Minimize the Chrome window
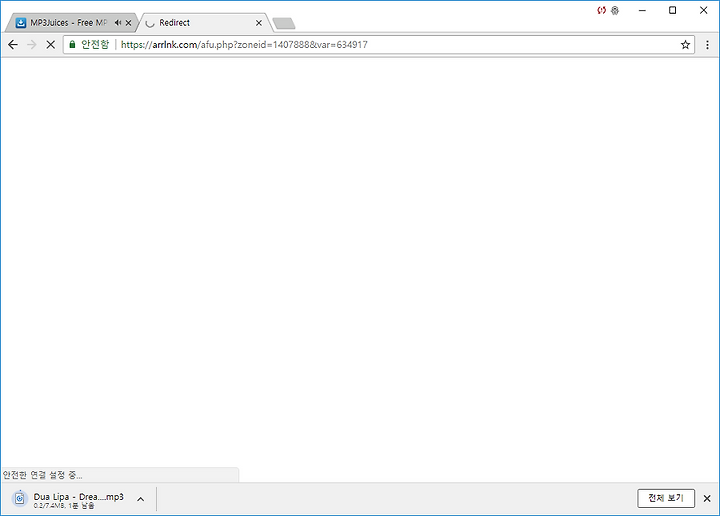 [642, 10]
